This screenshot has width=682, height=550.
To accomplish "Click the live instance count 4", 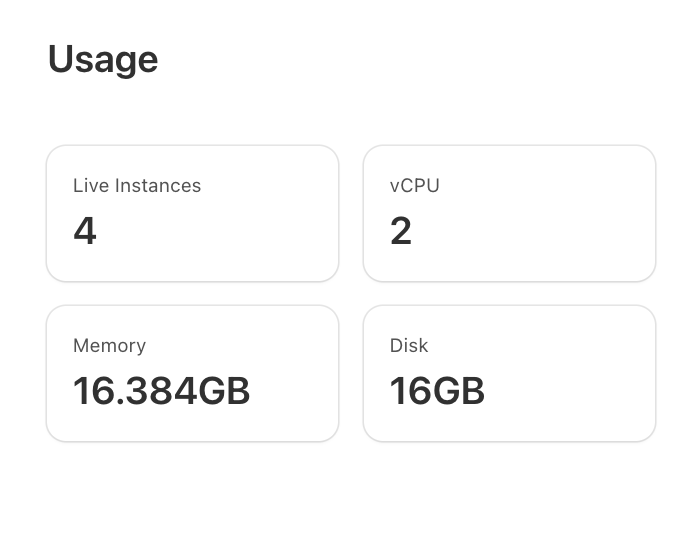I will coord(85,231).
